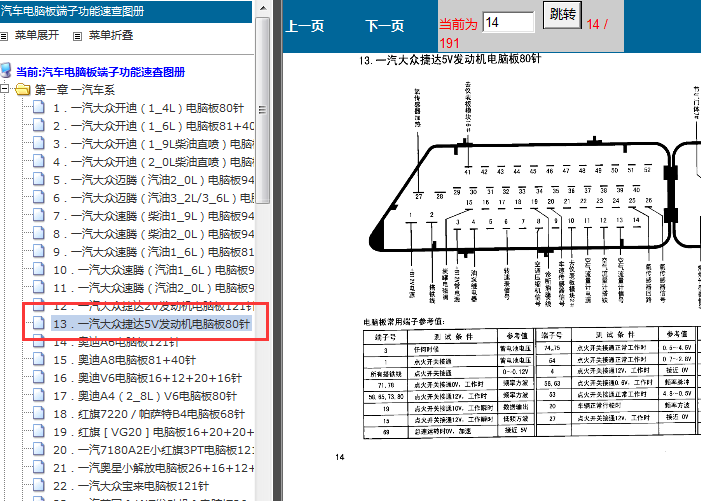Click document icon for item 3 开迪 1_9L柴油直喷
Viewport: 701px width, 501px height.
[39, 143]
